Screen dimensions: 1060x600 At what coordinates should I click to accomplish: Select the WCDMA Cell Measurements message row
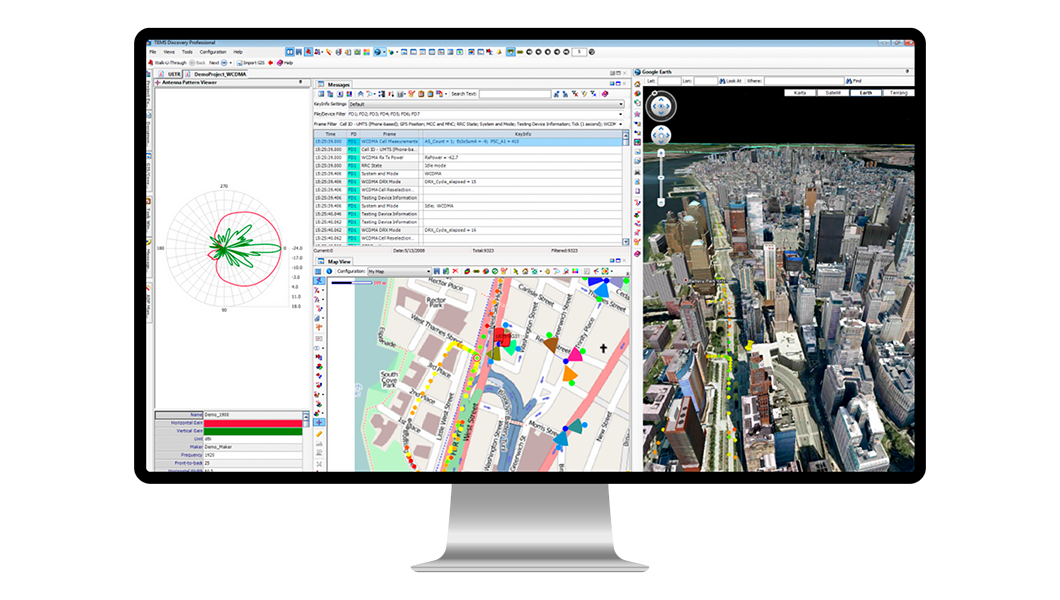click(x=467, y=142)
